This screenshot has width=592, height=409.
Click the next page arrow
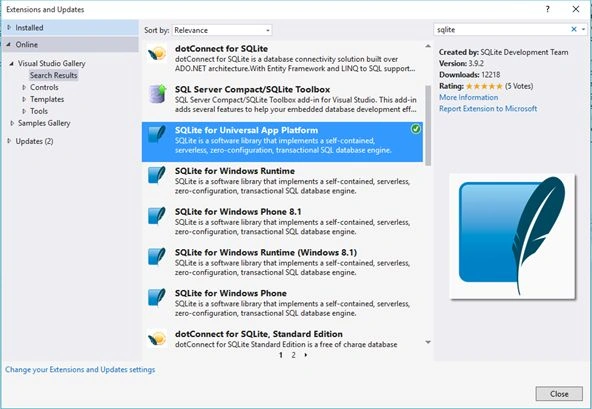[306, 355]
